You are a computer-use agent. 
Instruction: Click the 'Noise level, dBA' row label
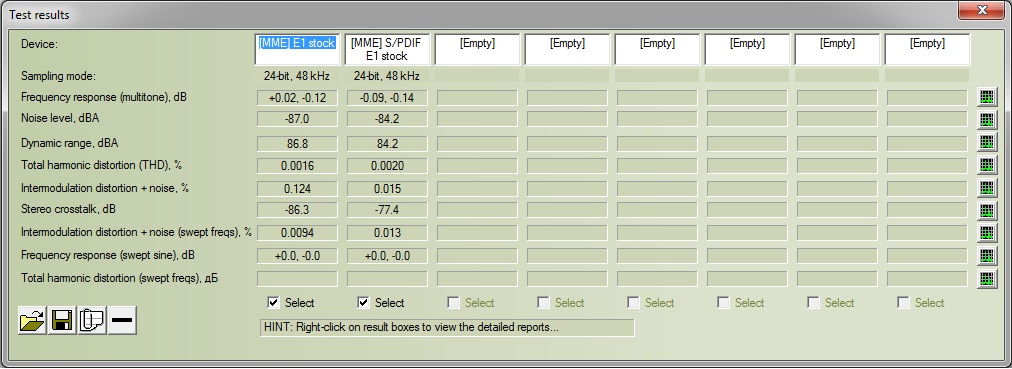coord(60,119)
